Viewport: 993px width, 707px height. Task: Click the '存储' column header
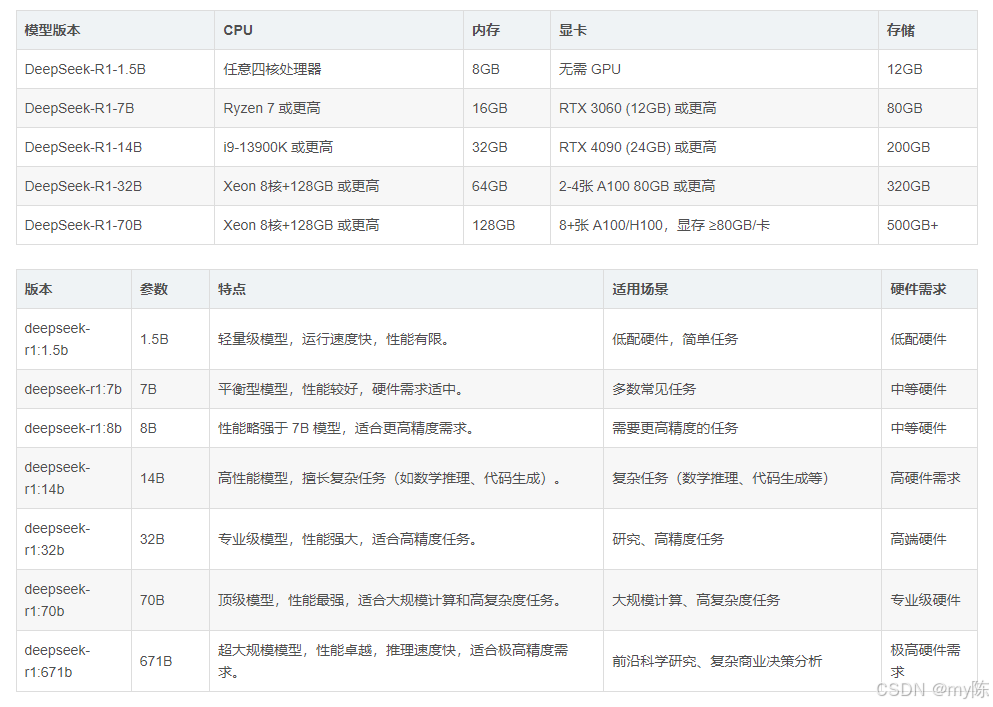pos(928,30)
